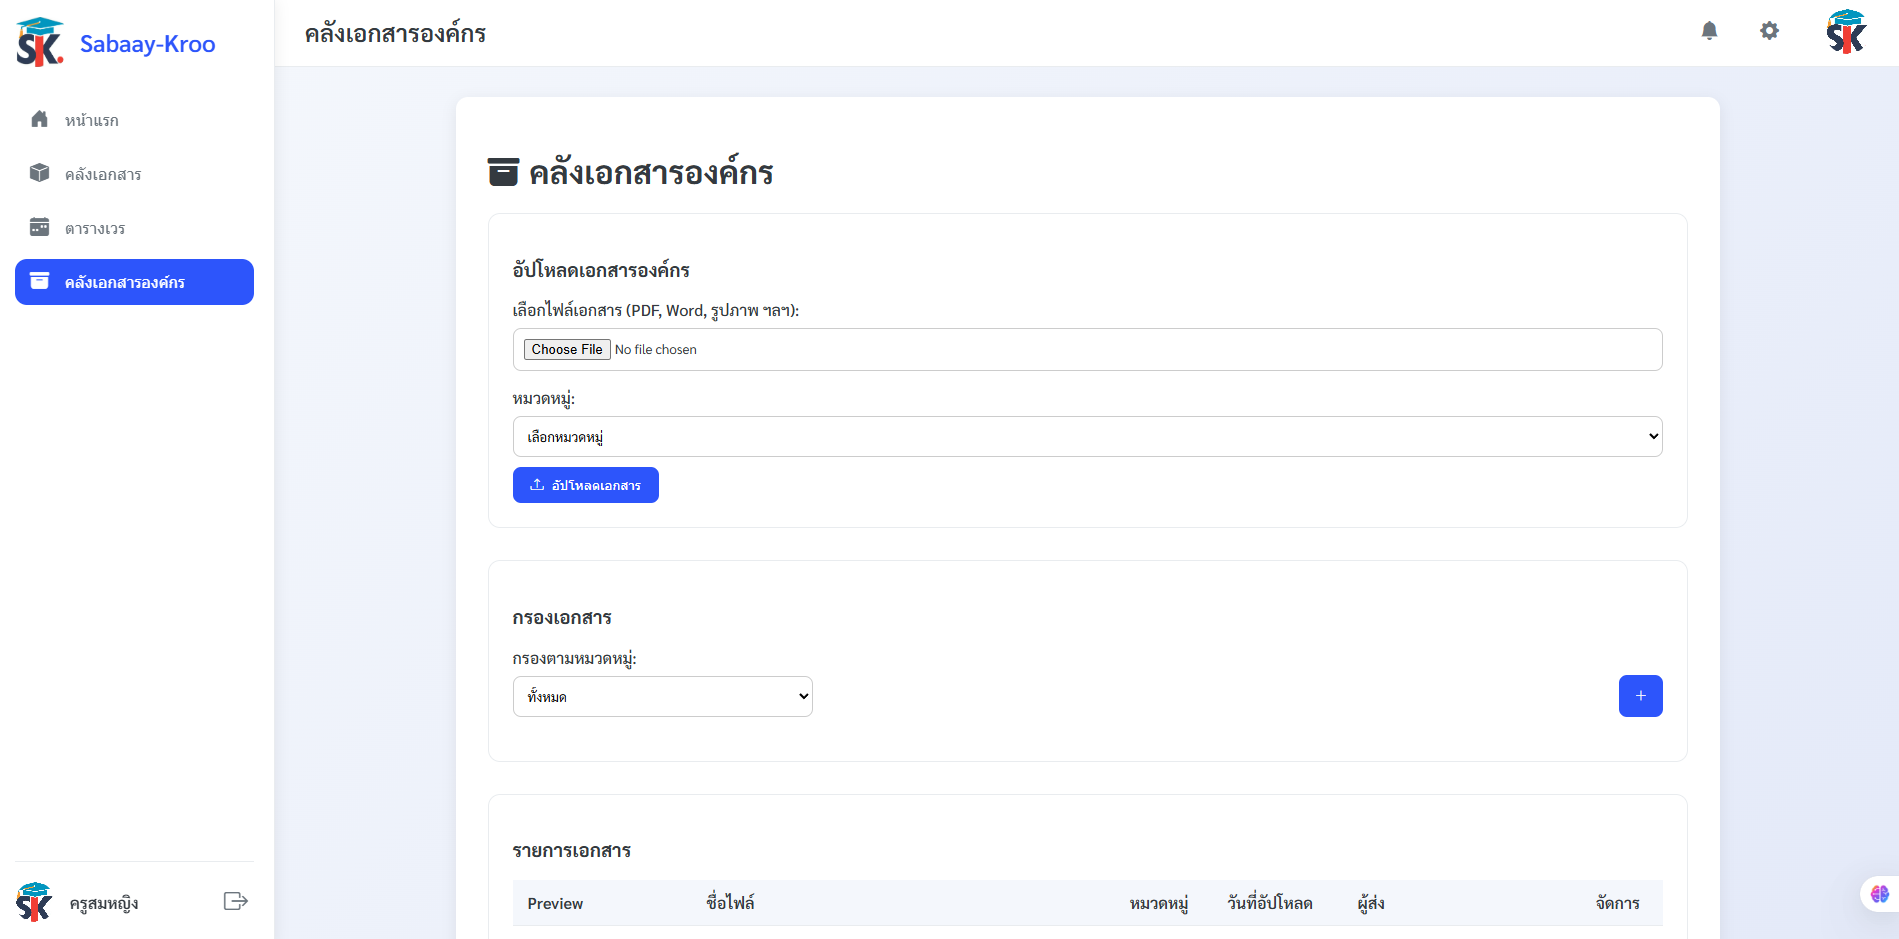Open settings with the gear icon
Image resolution: width=1899 pixels, height=939 pixels.
(1769, 31)
